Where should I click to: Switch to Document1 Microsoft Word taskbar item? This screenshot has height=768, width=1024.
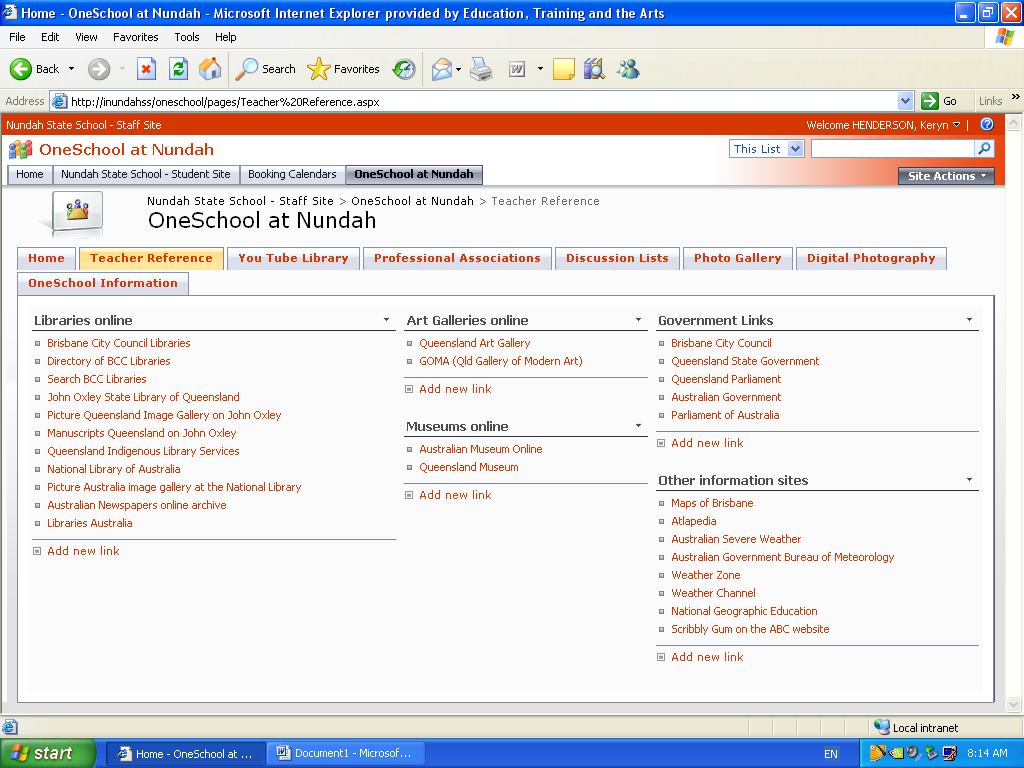coord(346,753)
